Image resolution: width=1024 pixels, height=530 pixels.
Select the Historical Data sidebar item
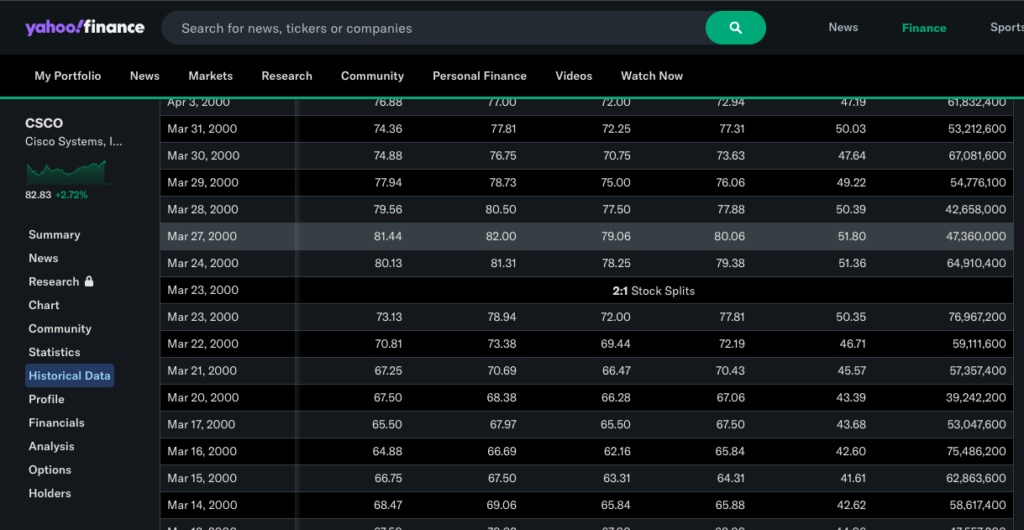coord(69,376)
